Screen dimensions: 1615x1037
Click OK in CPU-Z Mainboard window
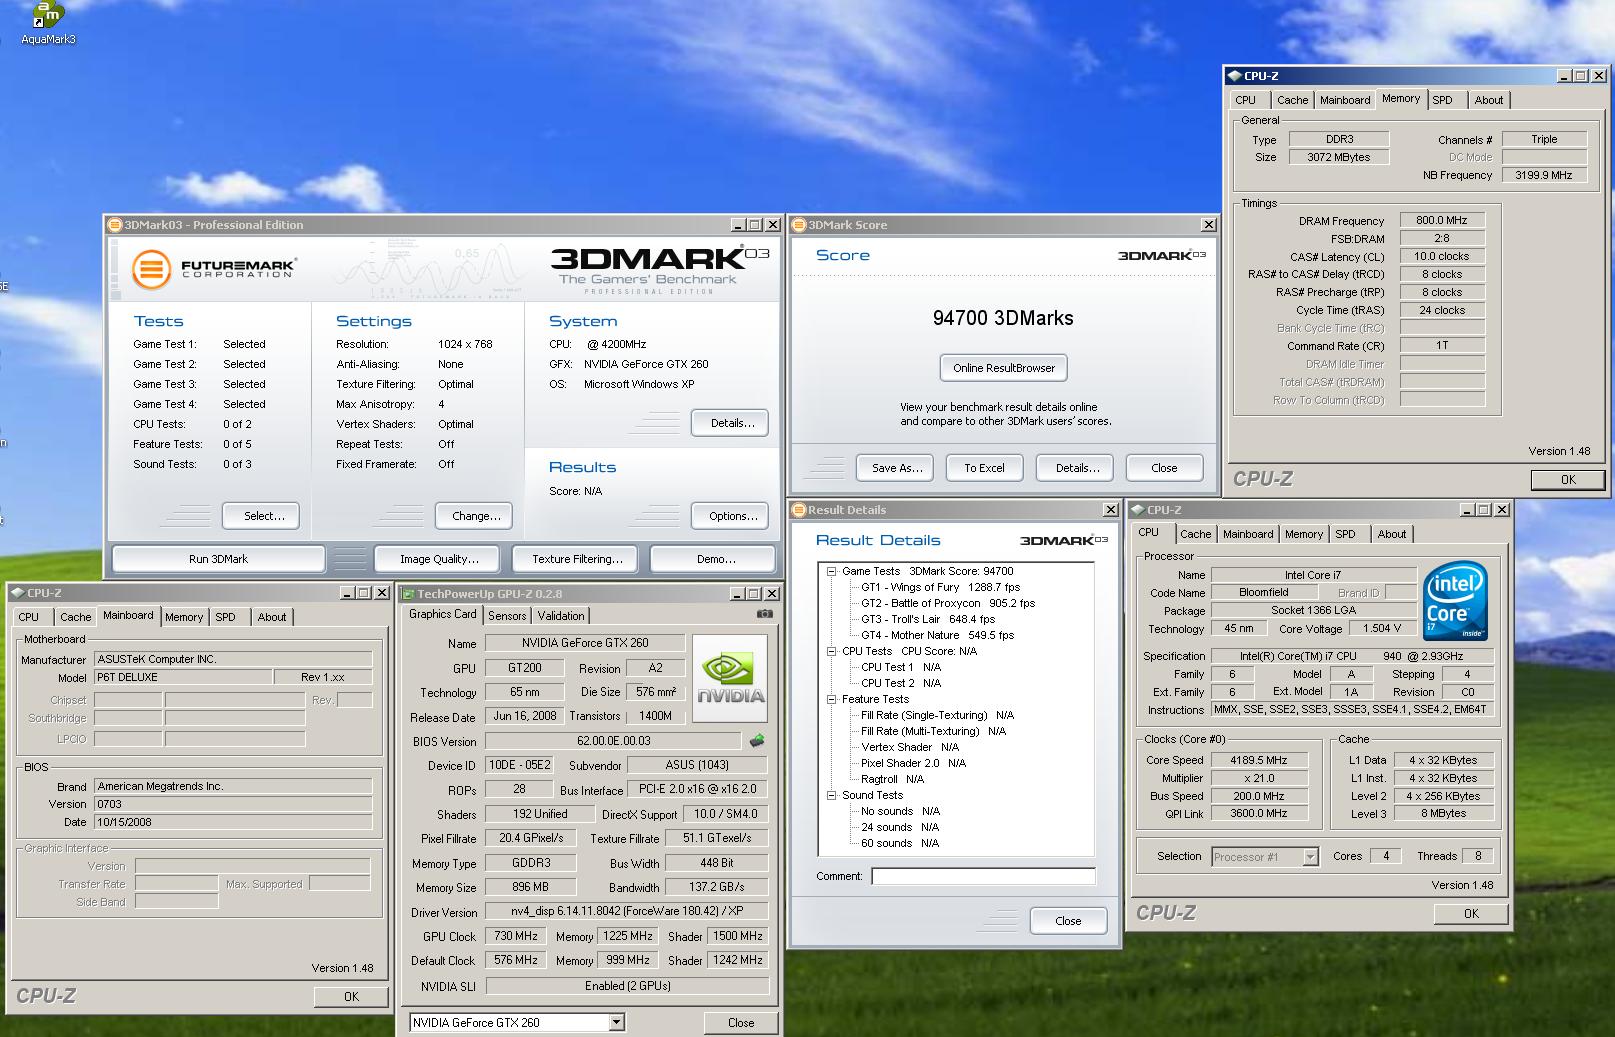coord(351,997)
